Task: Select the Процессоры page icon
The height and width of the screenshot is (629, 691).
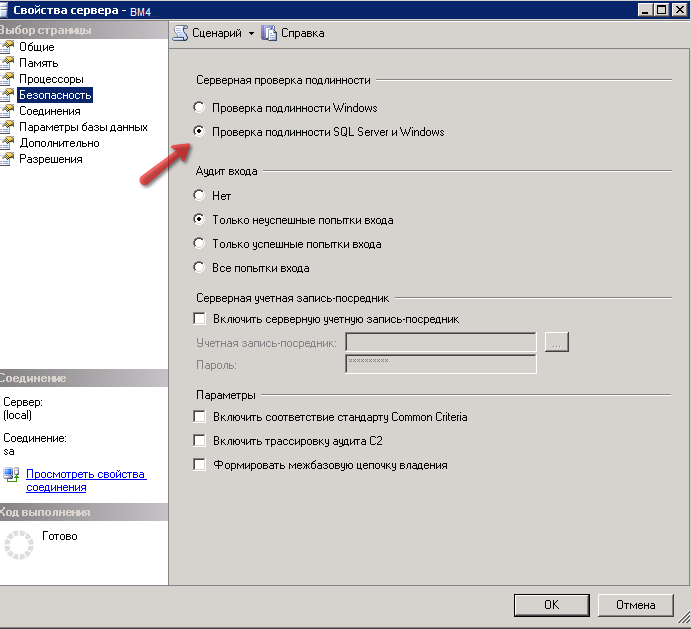Action: tap(8, 79)
